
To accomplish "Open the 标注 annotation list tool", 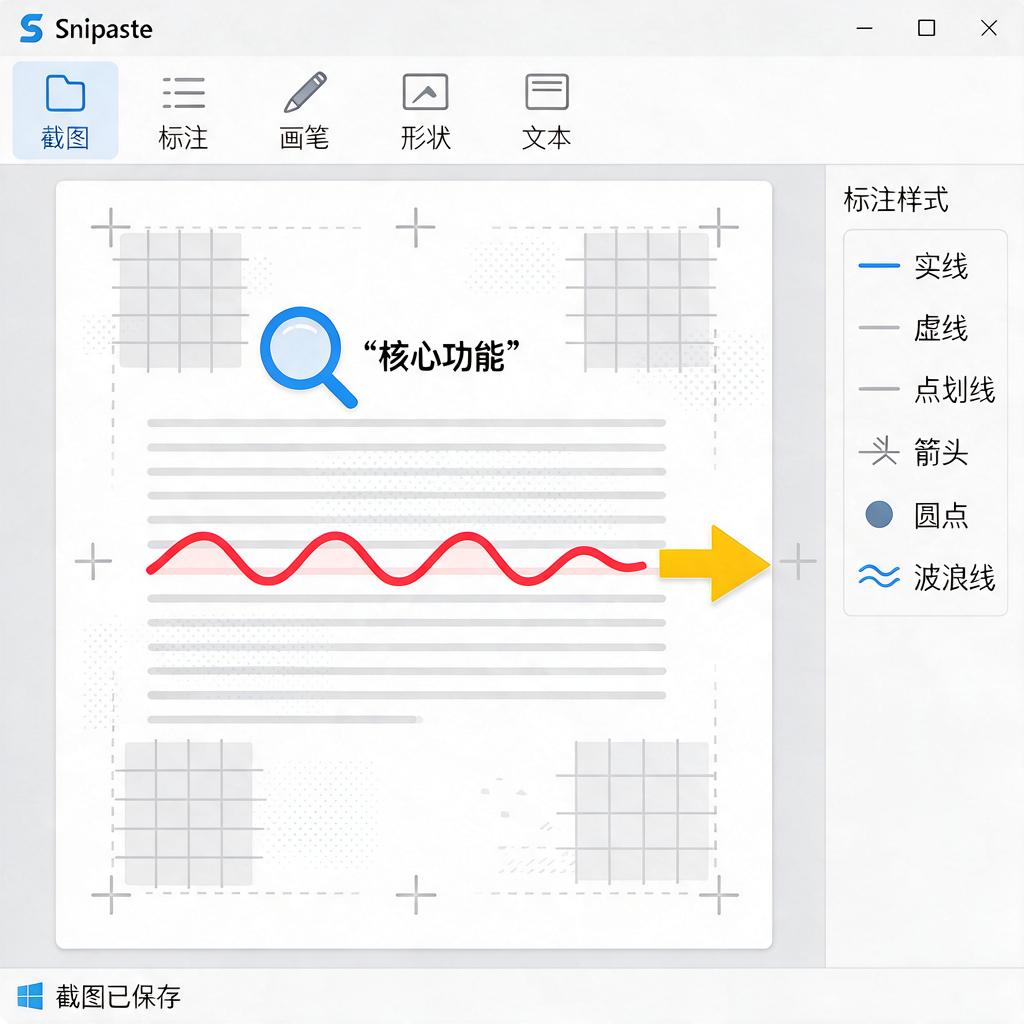I will [x=184, y=111].
